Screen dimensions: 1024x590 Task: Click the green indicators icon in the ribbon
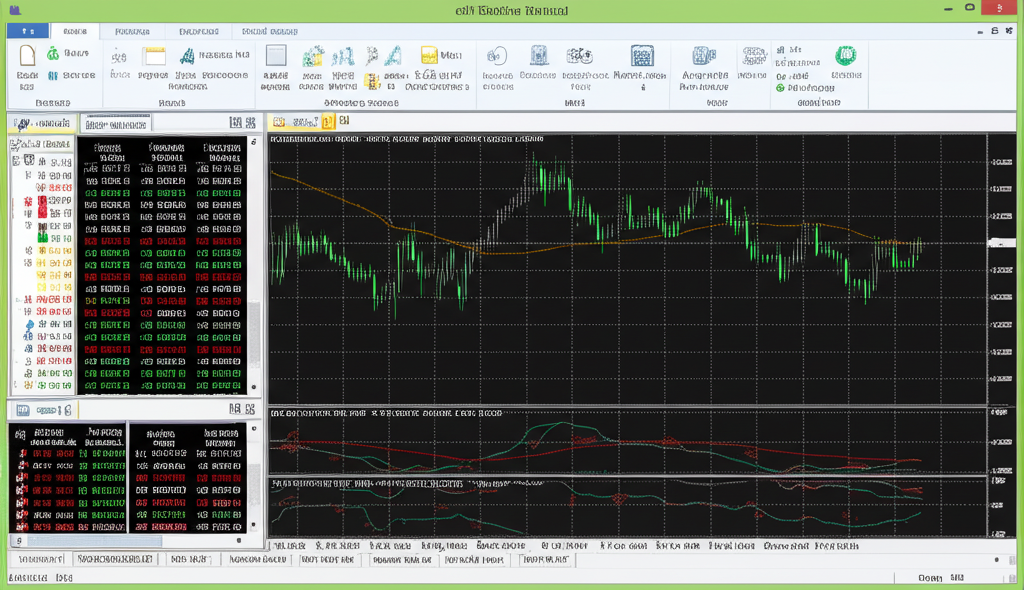pos(845,55)
